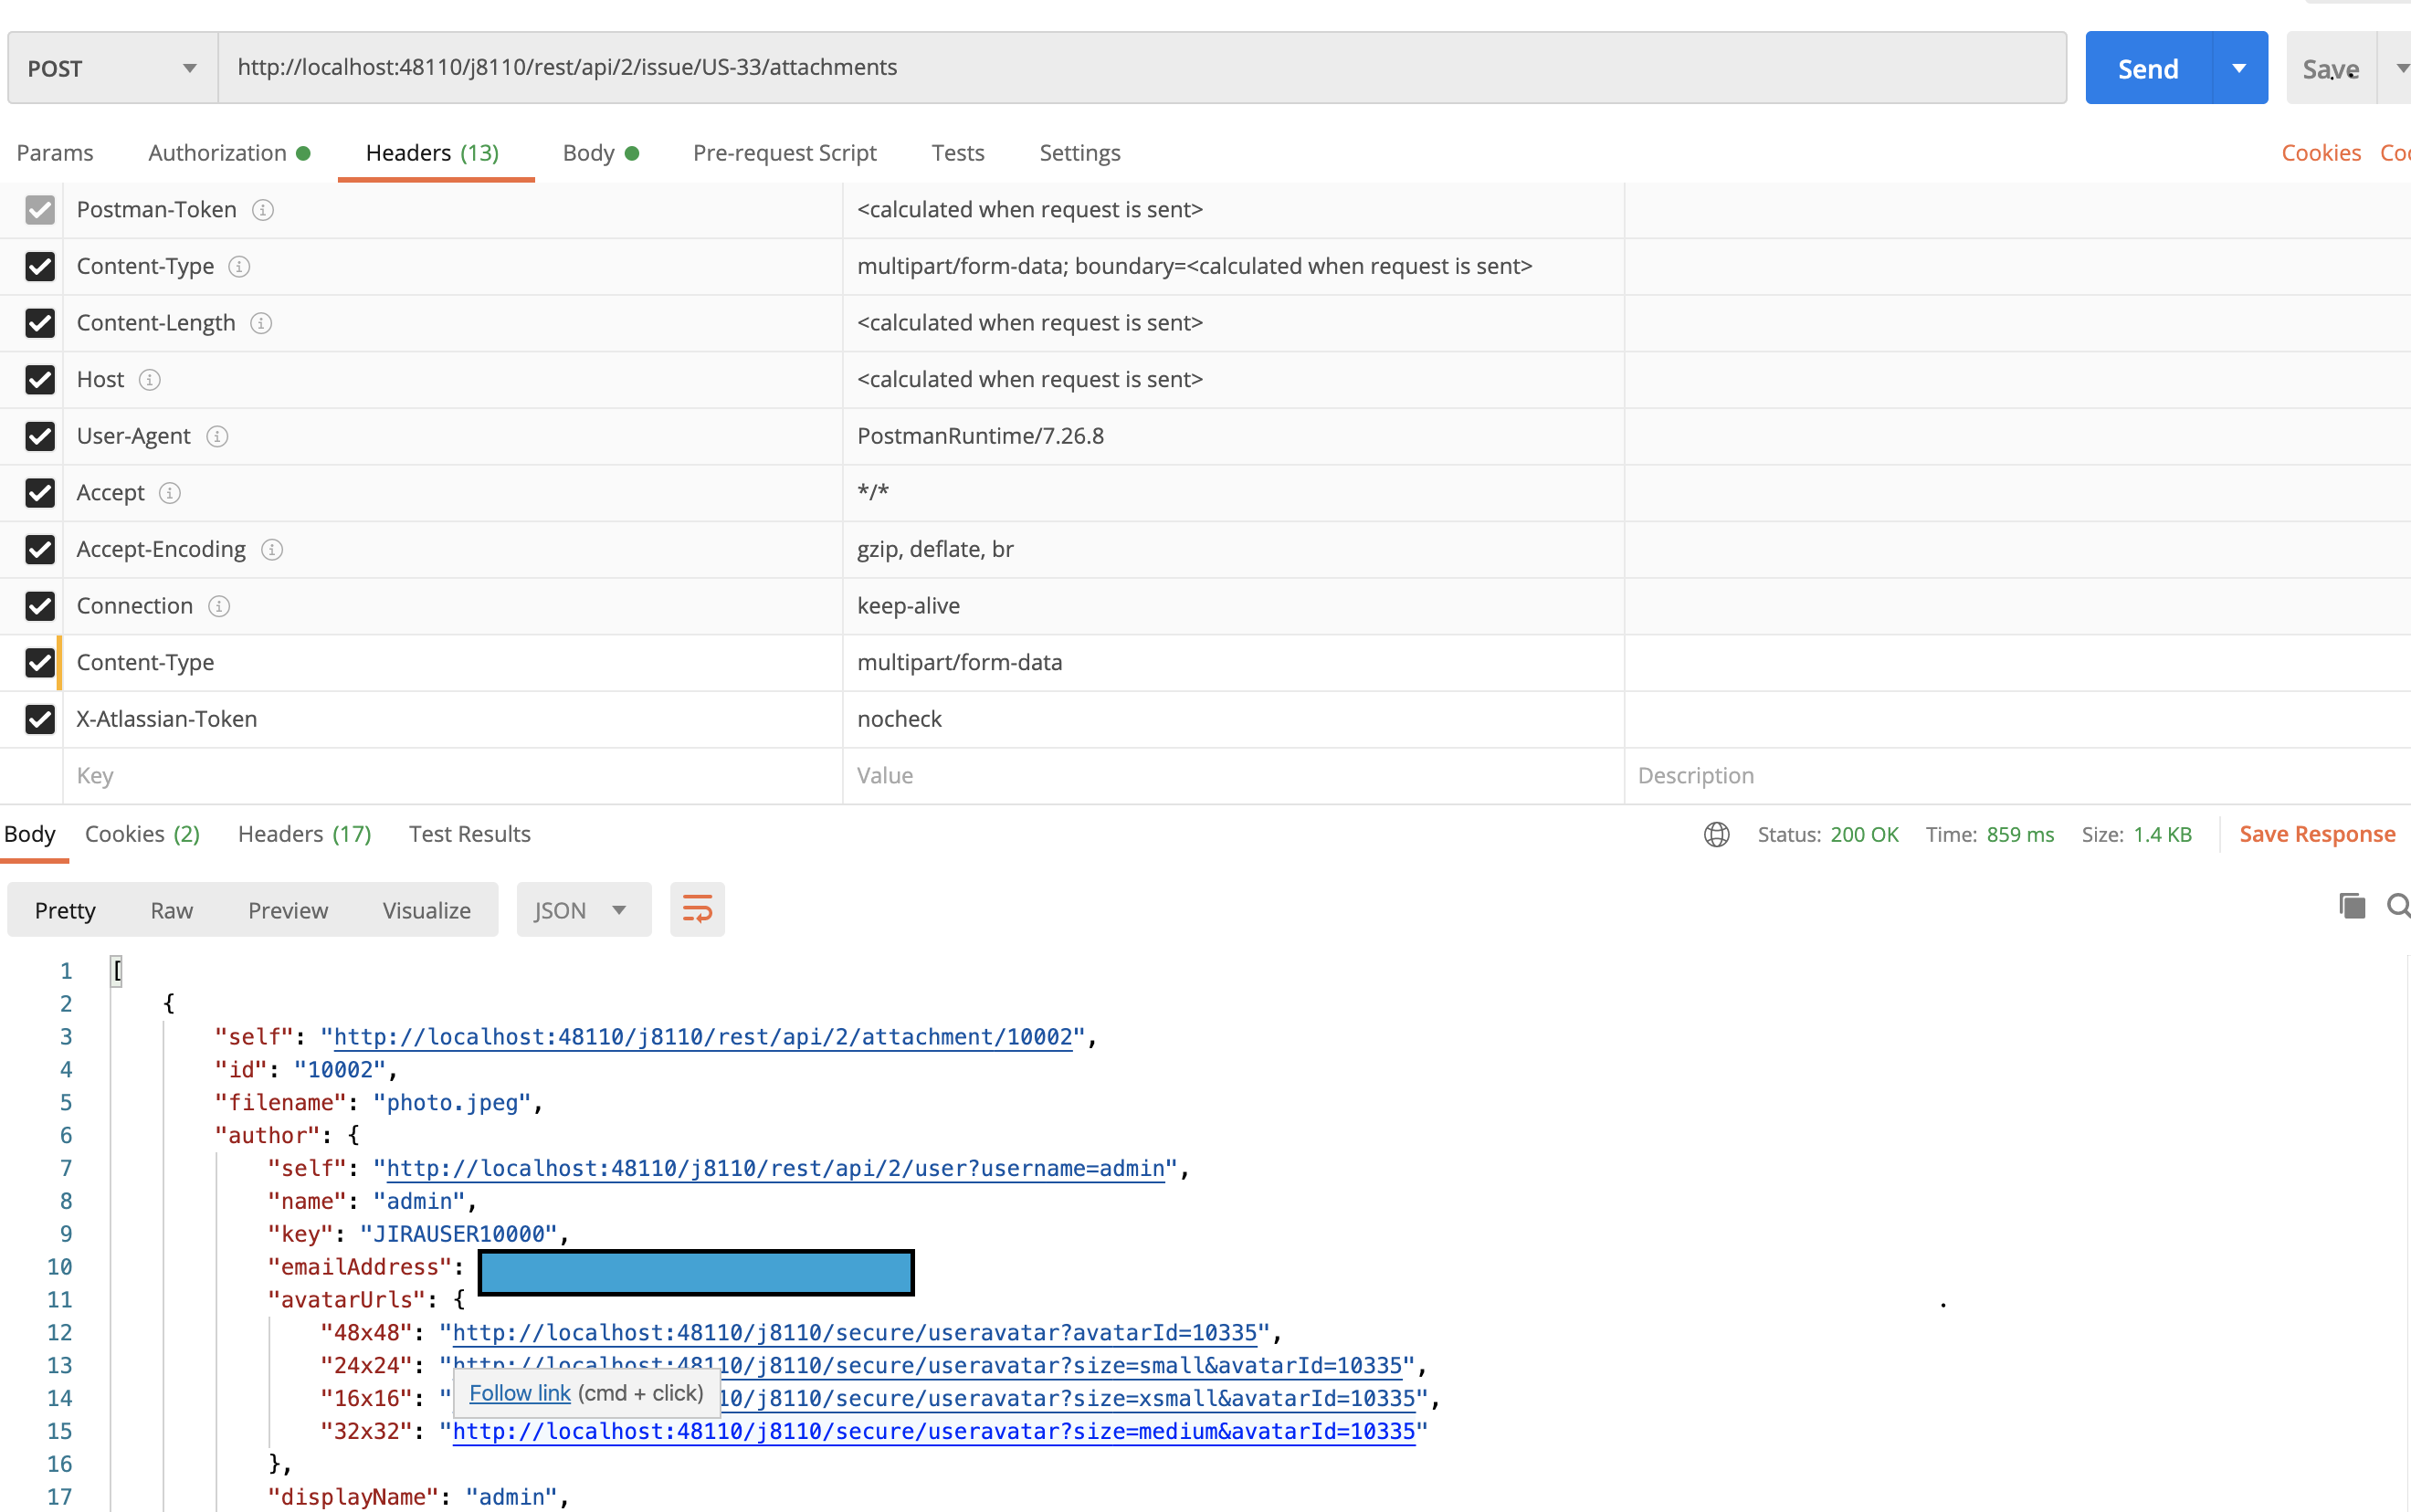Select the Raw response view
The width and height of the screenshot is (2411, 1512).
pyautogui.click(x=171, y=910)
